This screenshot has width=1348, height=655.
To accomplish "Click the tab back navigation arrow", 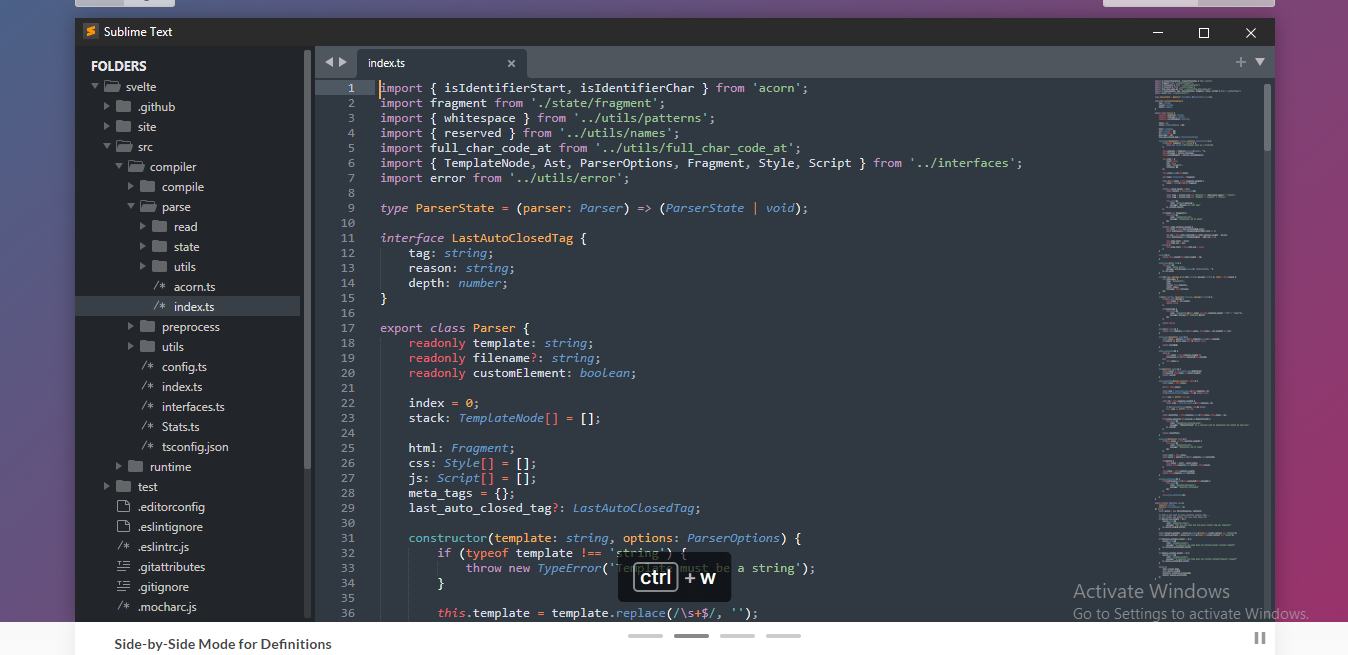I will (328, 62).
